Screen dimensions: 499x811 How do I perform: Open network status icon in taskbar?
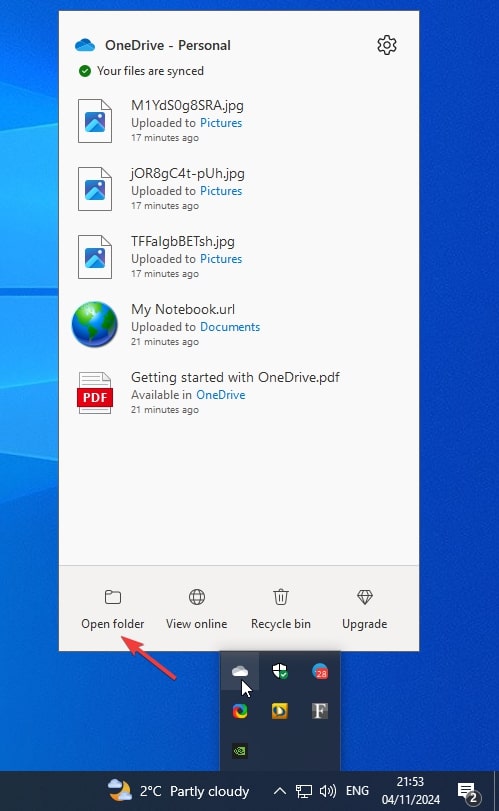click(x=304, y=791)
